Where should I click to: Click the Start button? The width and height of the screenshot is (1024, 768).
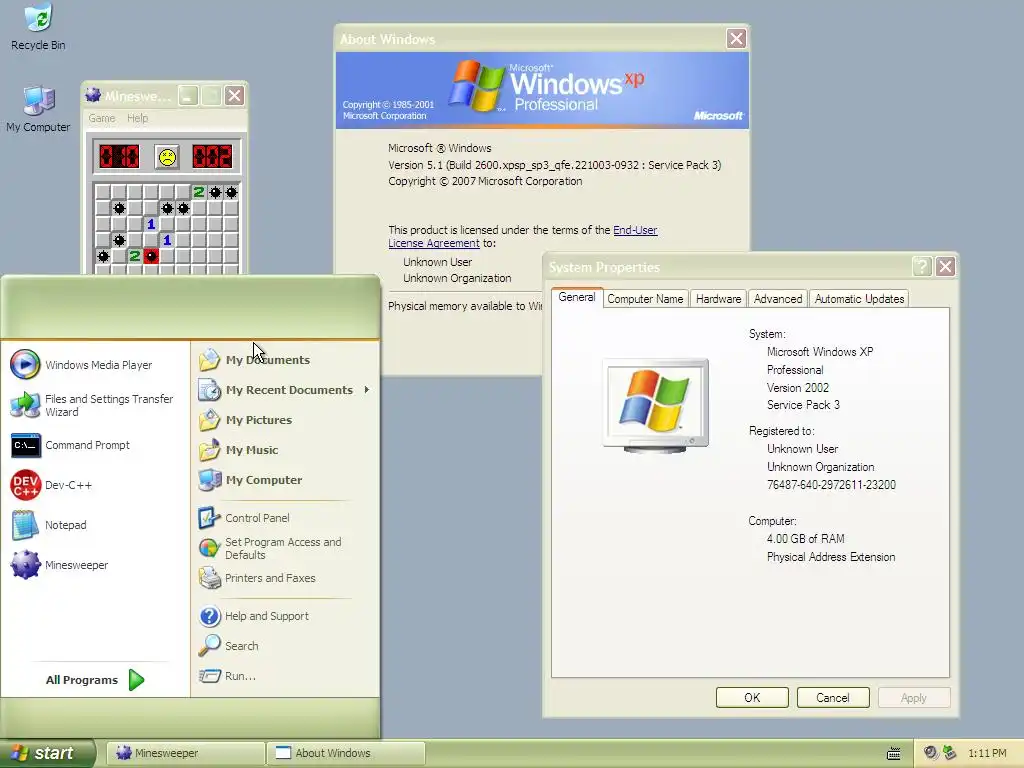[x=47, y=753]
